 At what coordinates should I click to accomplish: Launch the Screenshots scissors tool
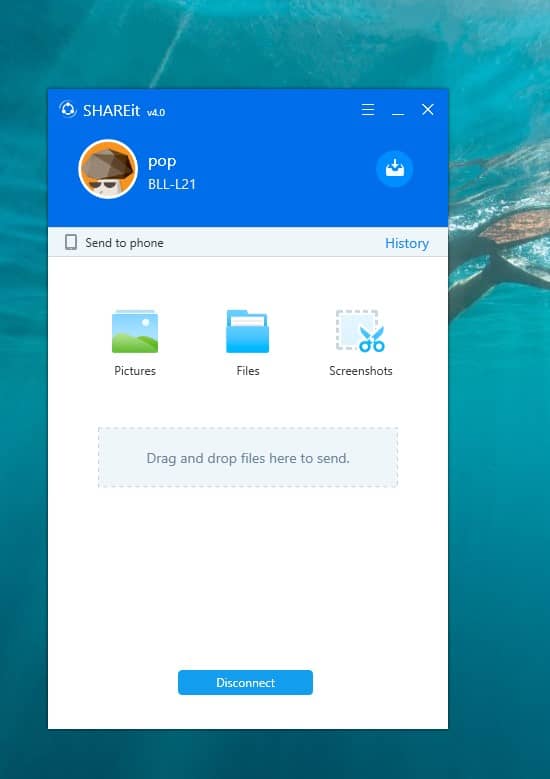click(x=360, y=331)
